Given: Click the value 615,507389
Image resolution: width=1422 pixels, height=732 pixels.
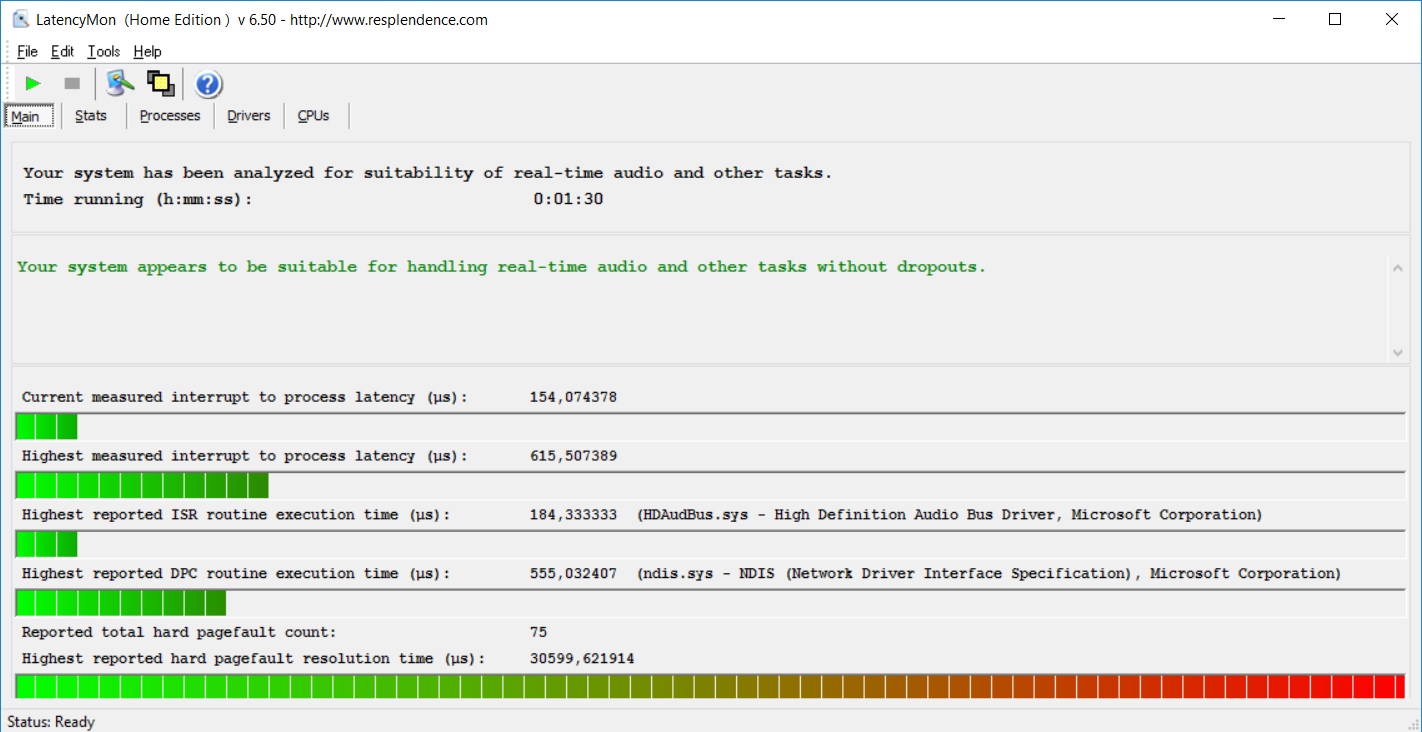Looking at the screenshot, I should point(573,456).
